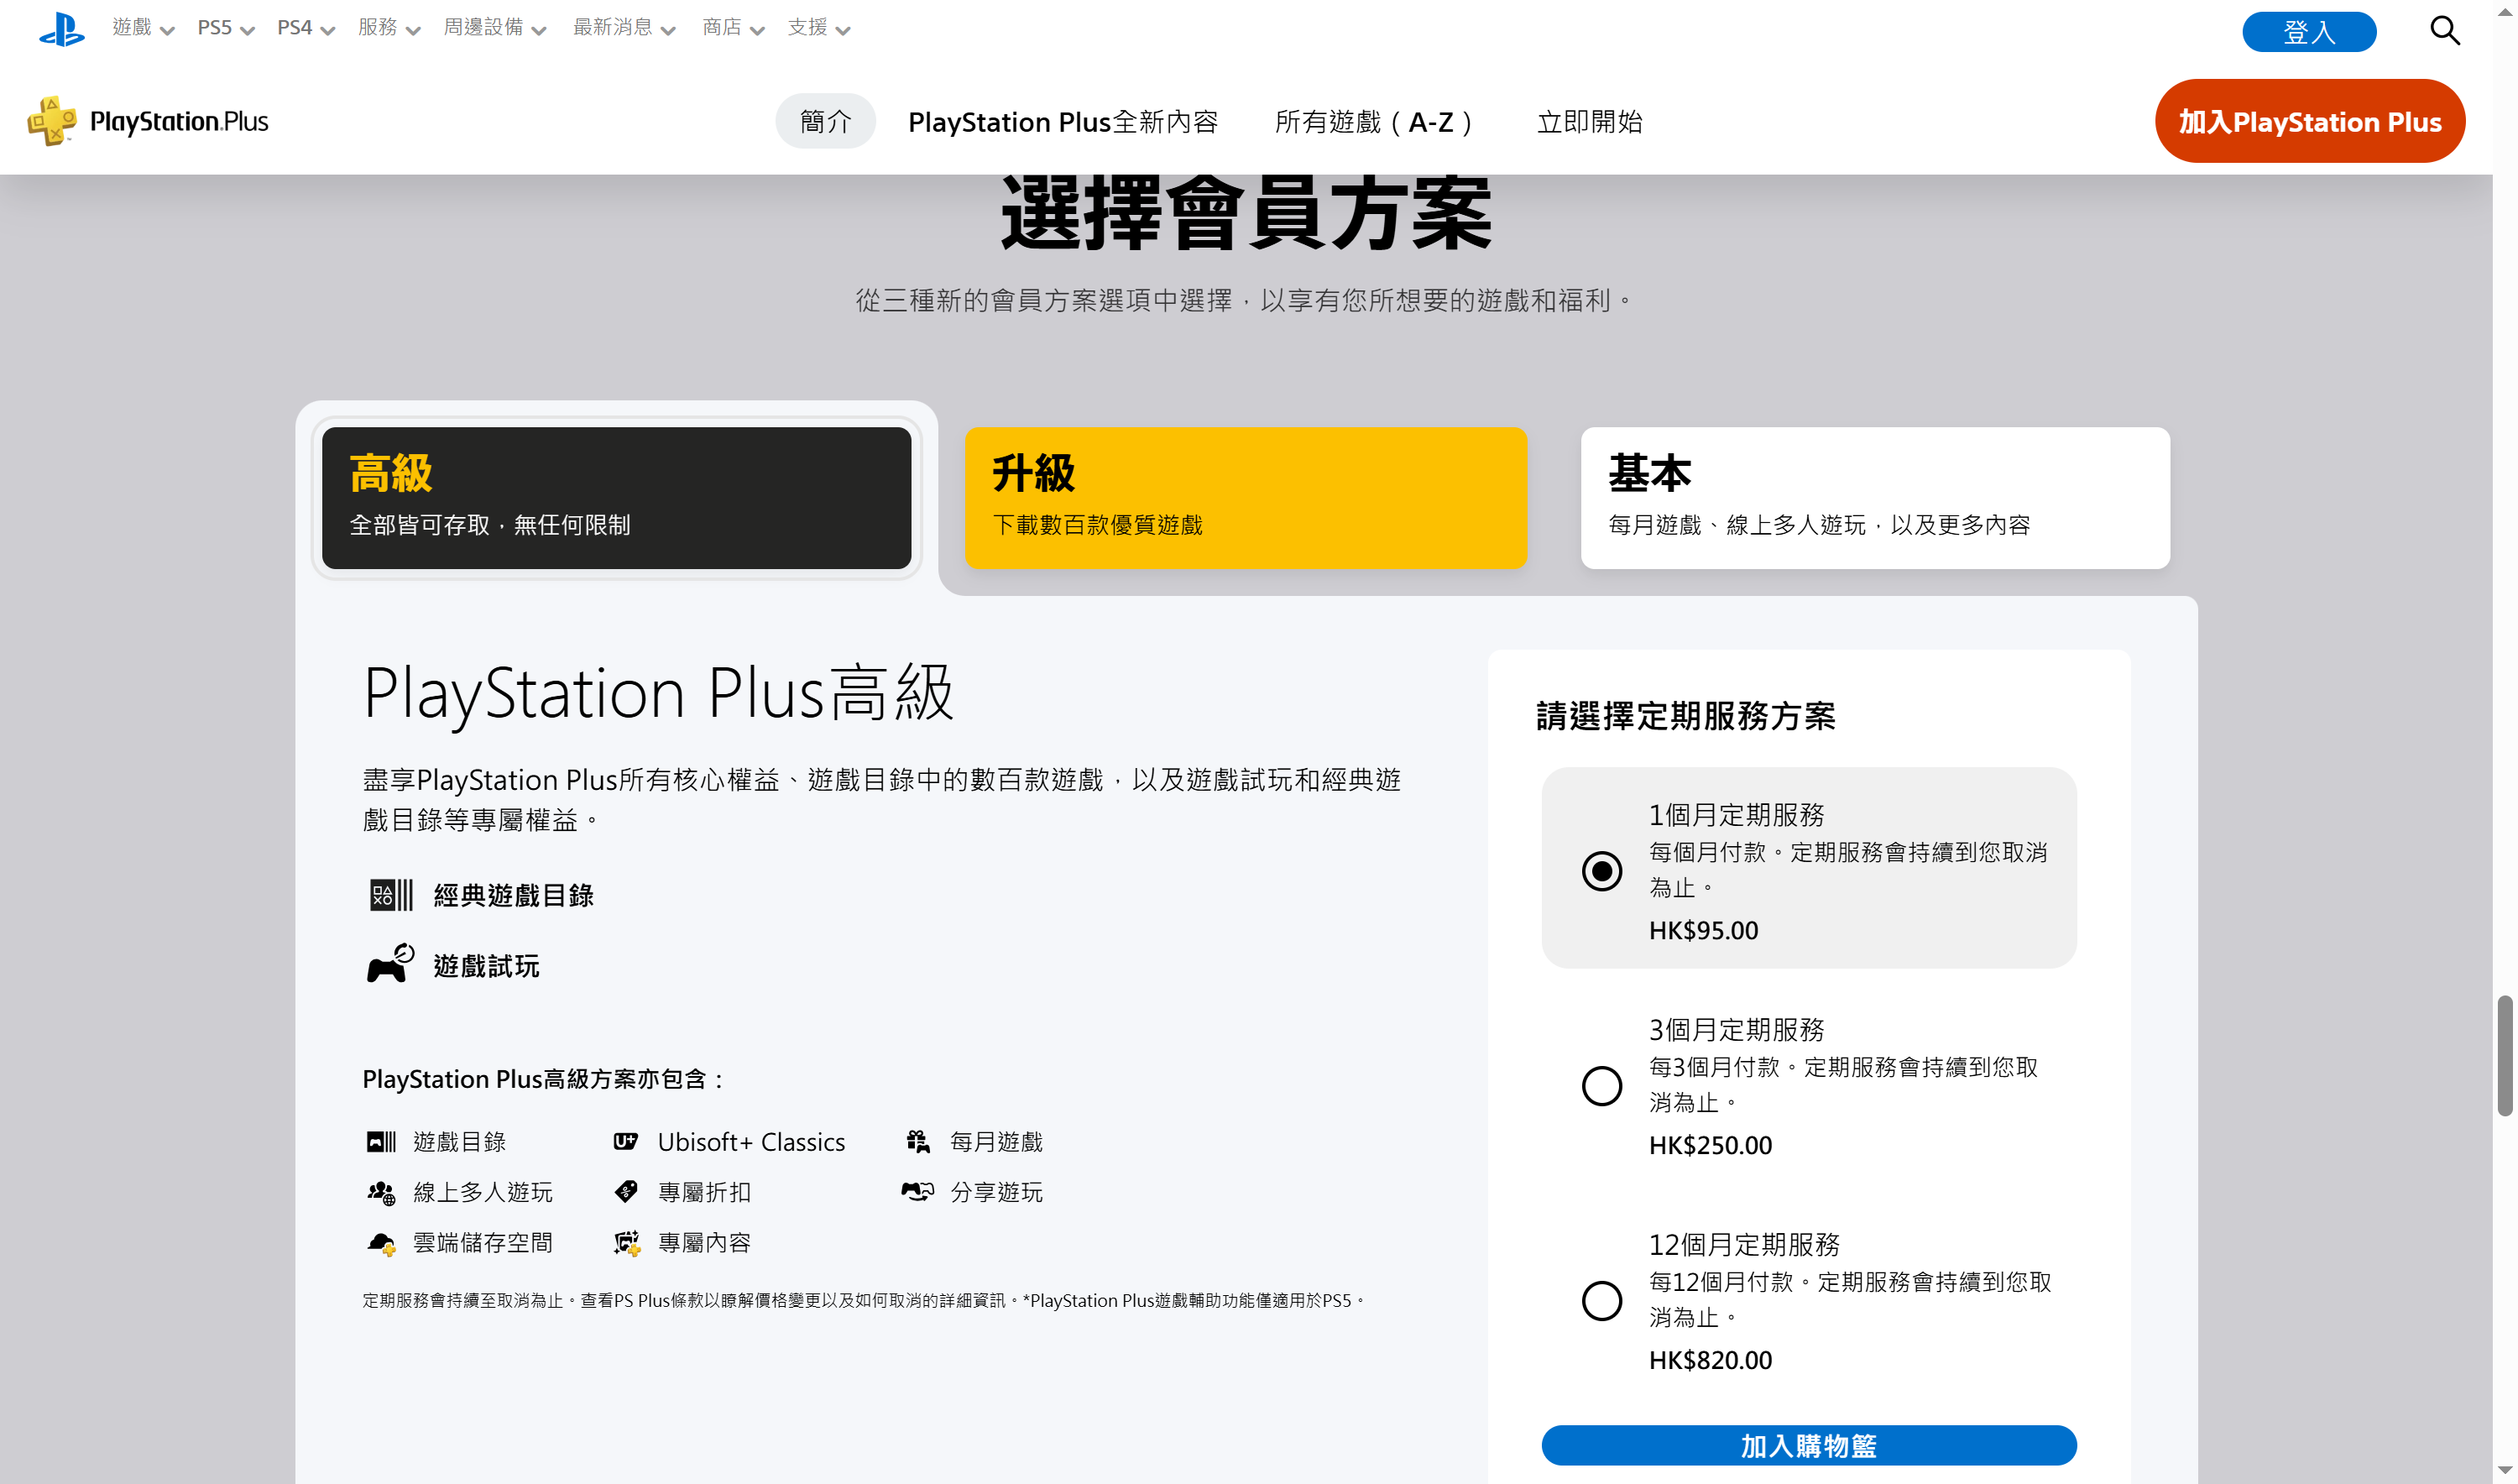Click the 請選擇定期服務方案 heading

[x=1685, y=716]
